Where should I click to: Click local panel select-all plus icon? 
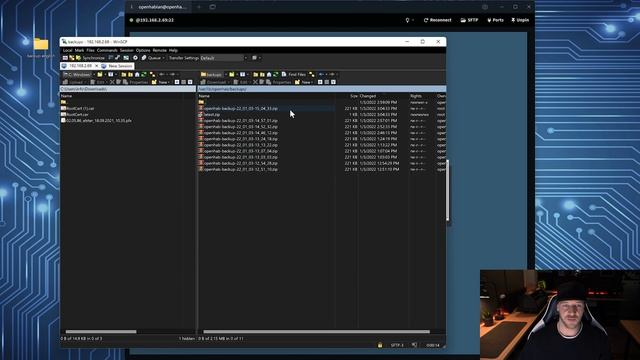177,82
